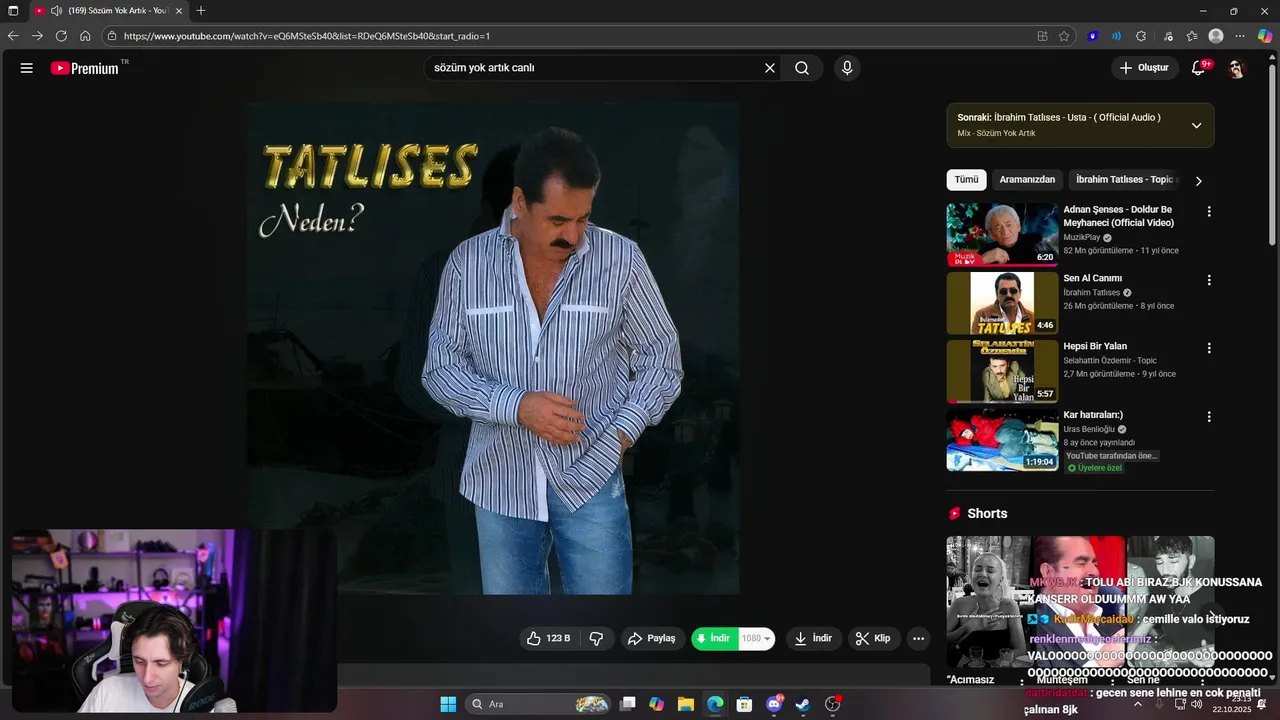Select the Tümü filter chip
This screenshot has height=720, width=1280.
[x=966, y=180]
